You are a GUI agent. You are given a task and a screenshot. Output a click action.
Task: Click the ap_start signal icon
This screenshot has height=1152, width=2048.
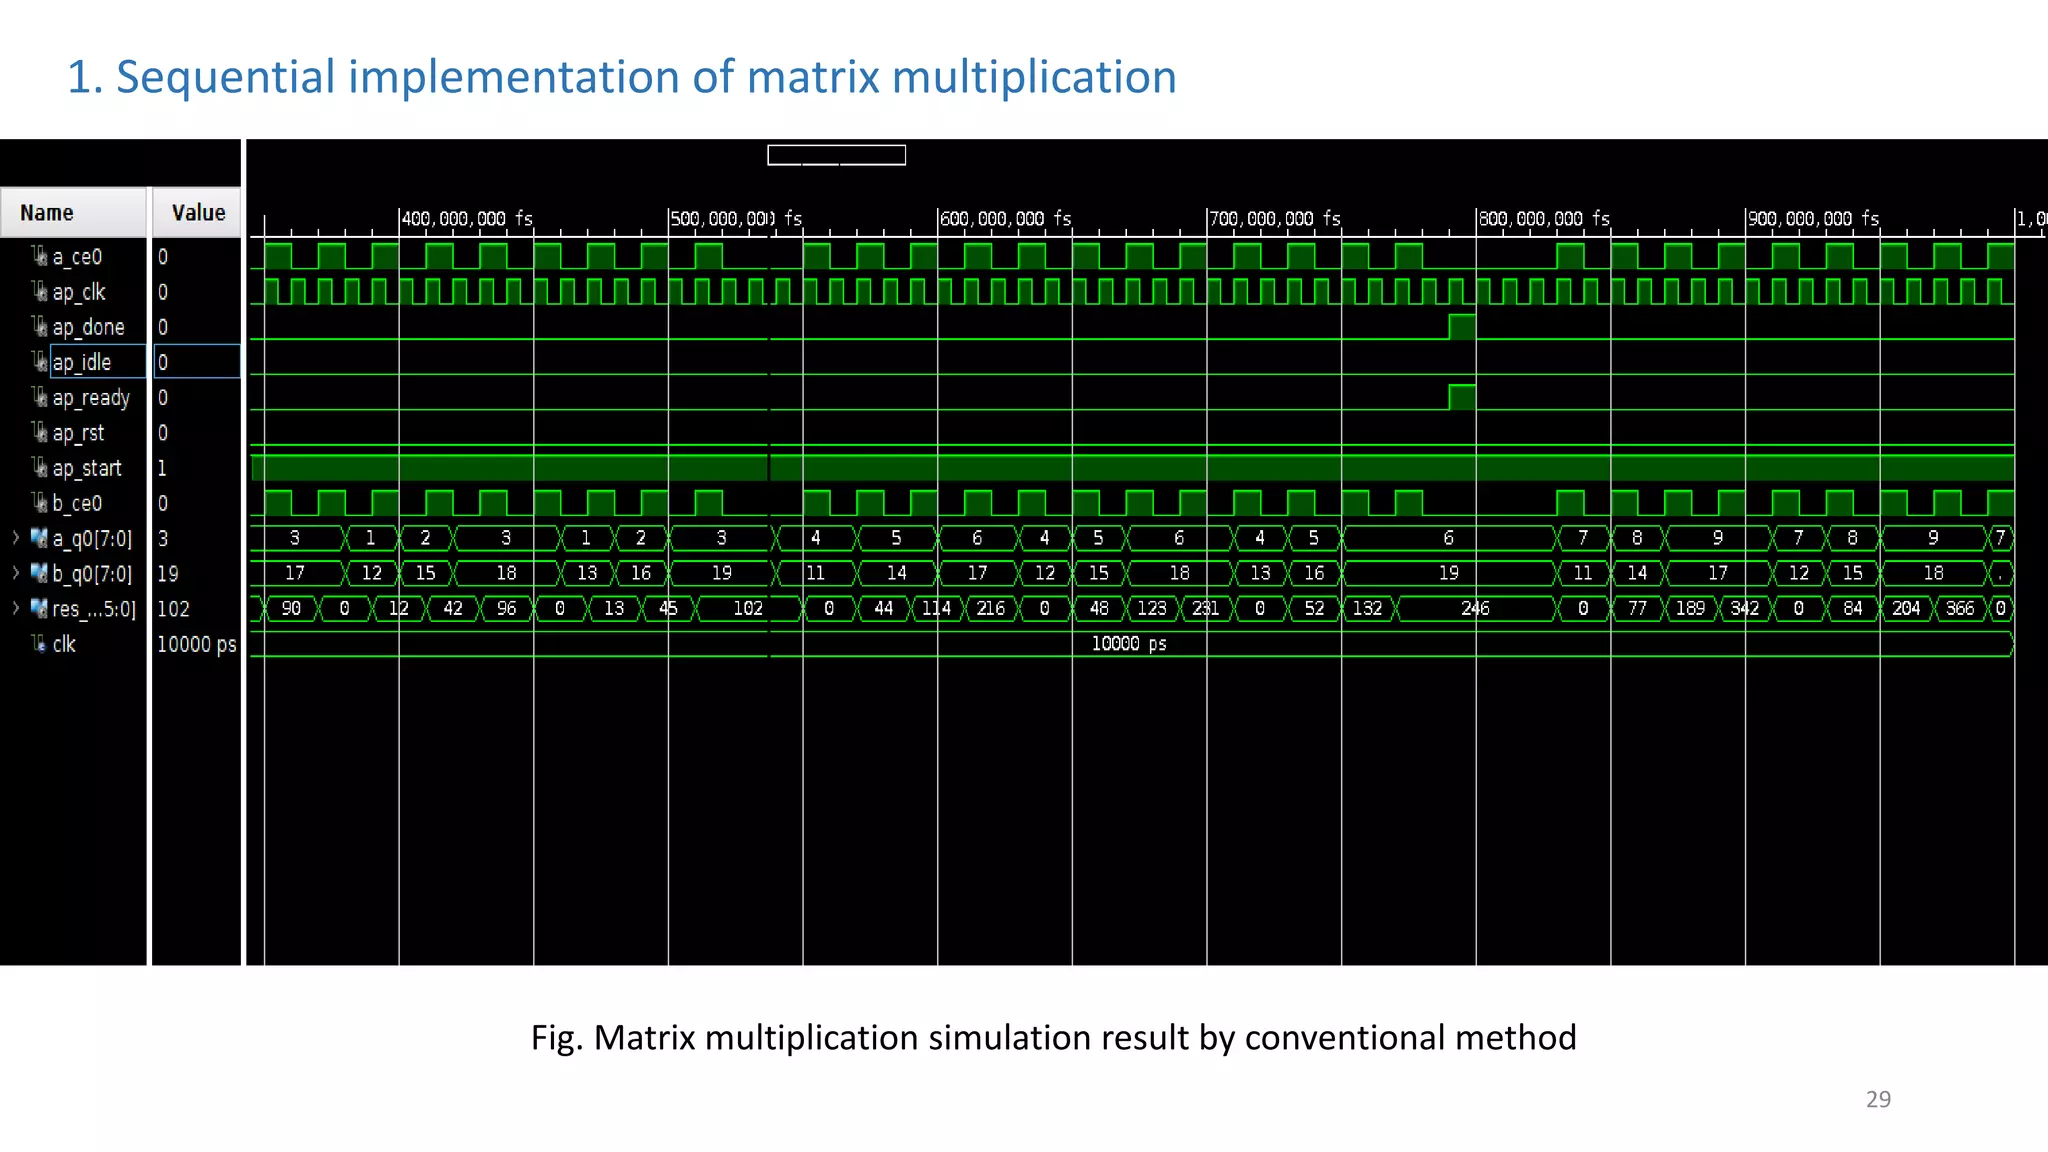tap(39, 467)
